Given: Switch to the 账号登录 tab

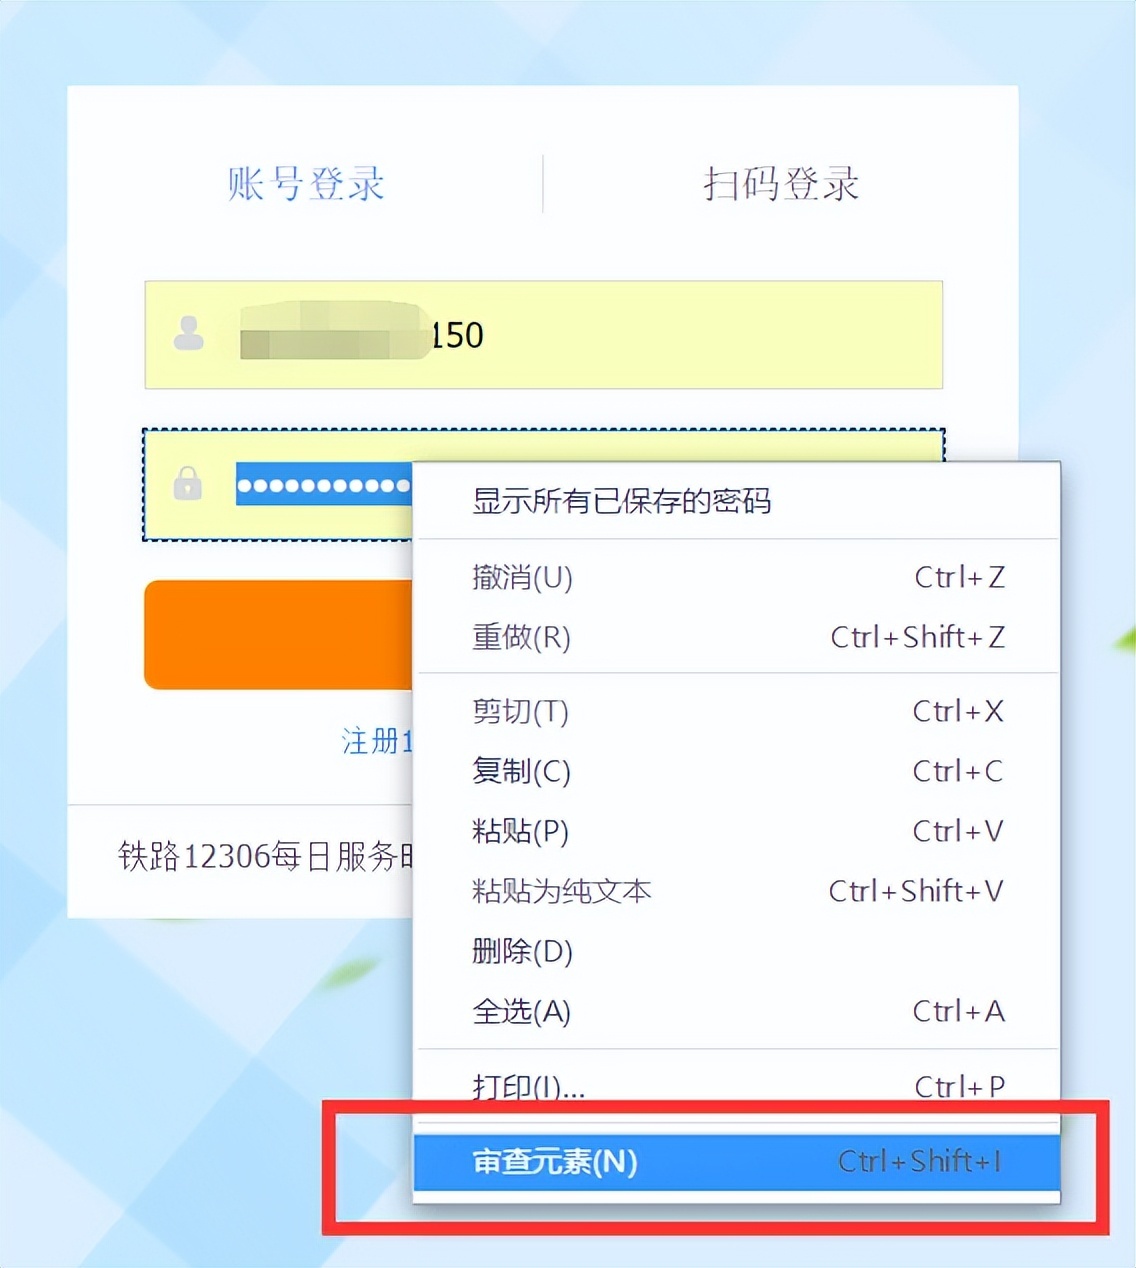Looking at the screenshot, I should 306,184.
